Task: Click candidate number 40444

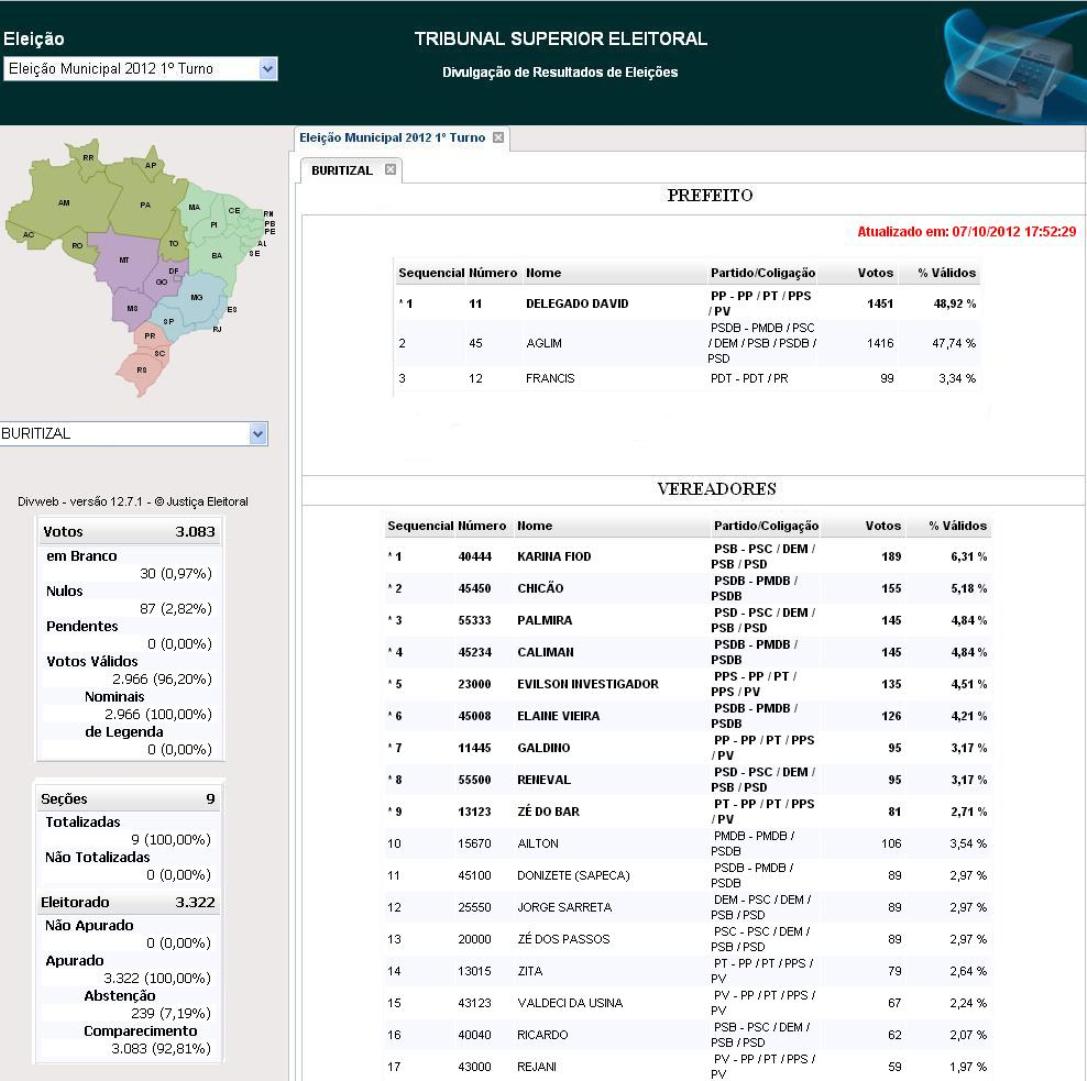Action: point(474,556)
